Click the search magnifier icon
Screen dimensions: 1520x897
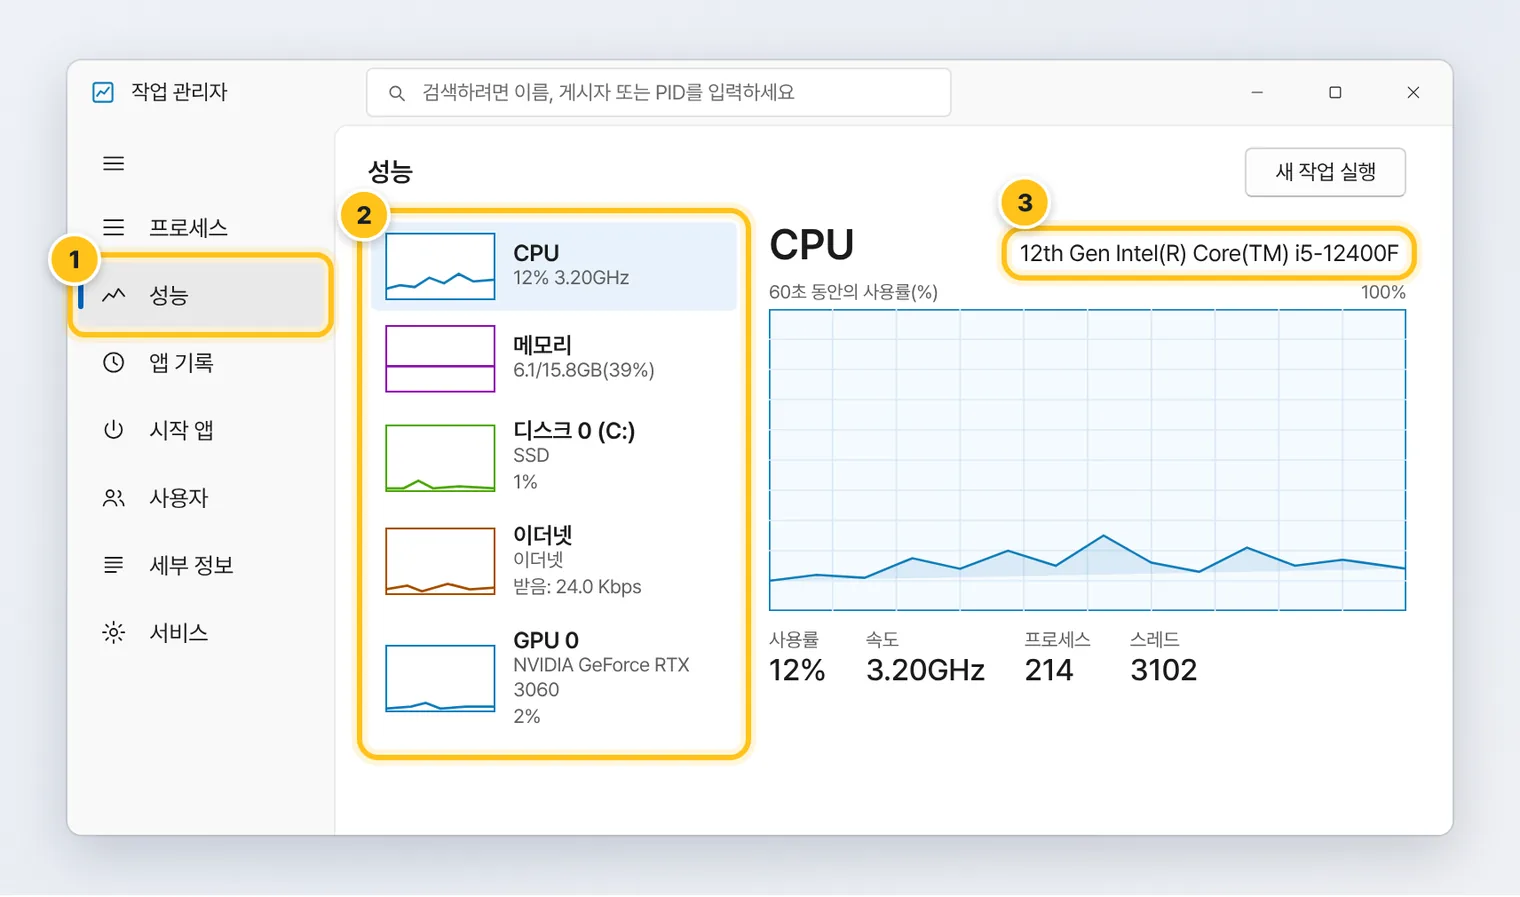[x=397, y=93]
